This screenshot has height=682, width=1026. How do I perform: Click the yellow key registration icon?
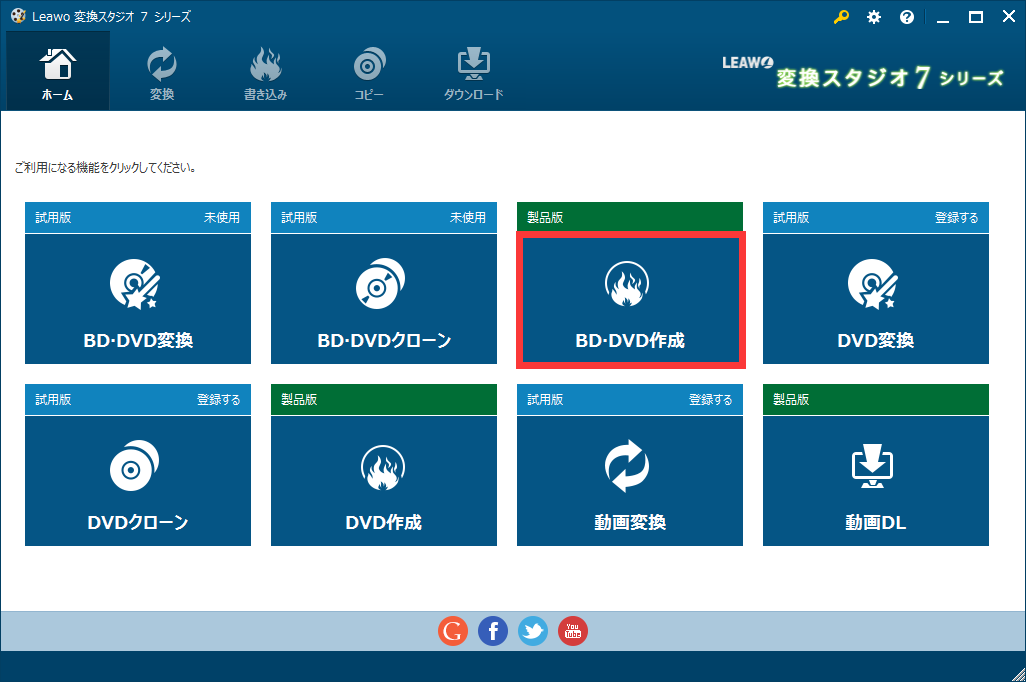(x=841, y=16)
